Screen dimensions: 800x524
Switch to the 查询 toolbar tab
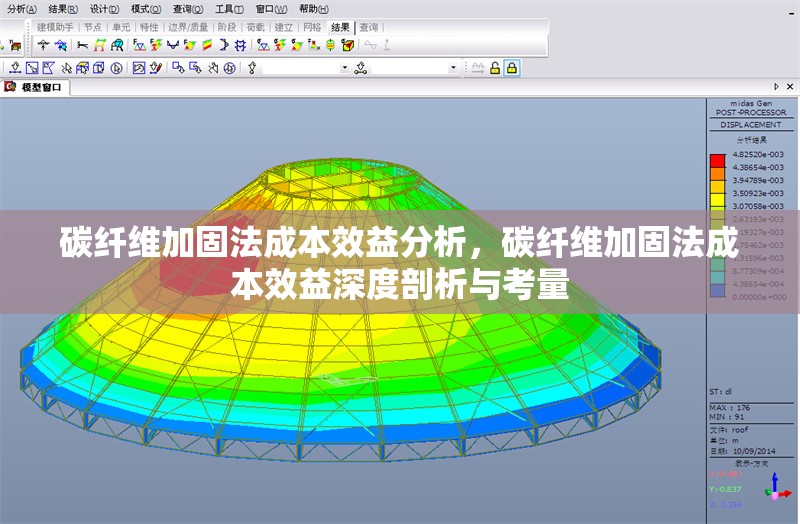[368, 27]
